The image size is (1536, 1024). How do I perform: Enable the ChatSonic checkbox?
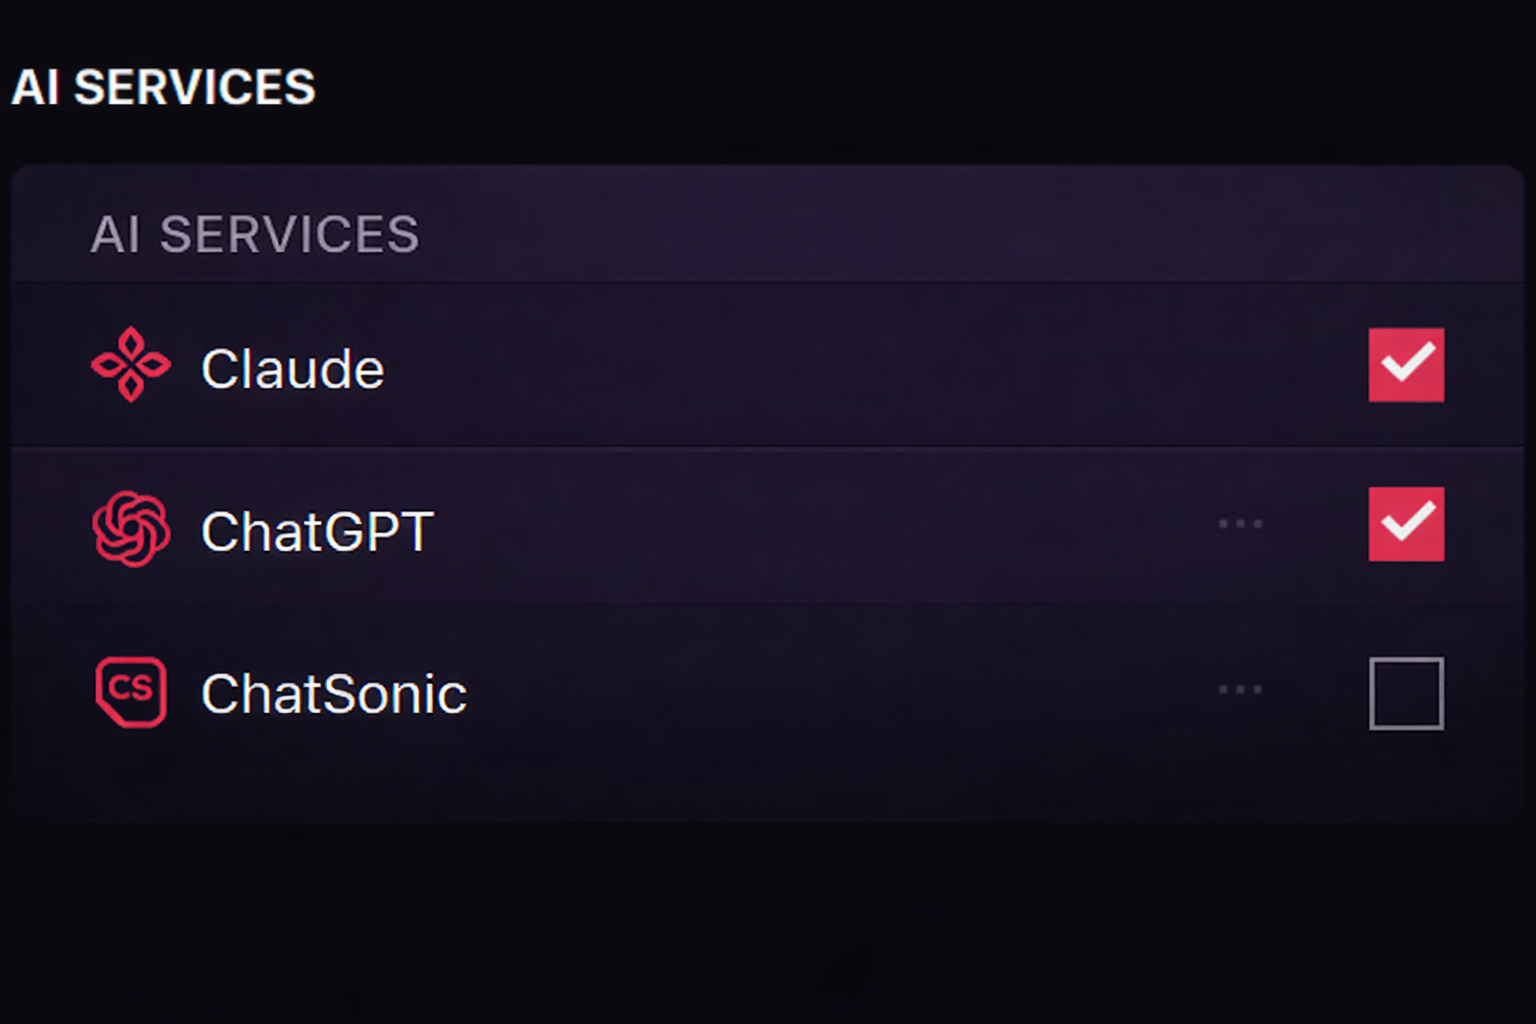pyautogui.click(x=1406, y=692)
